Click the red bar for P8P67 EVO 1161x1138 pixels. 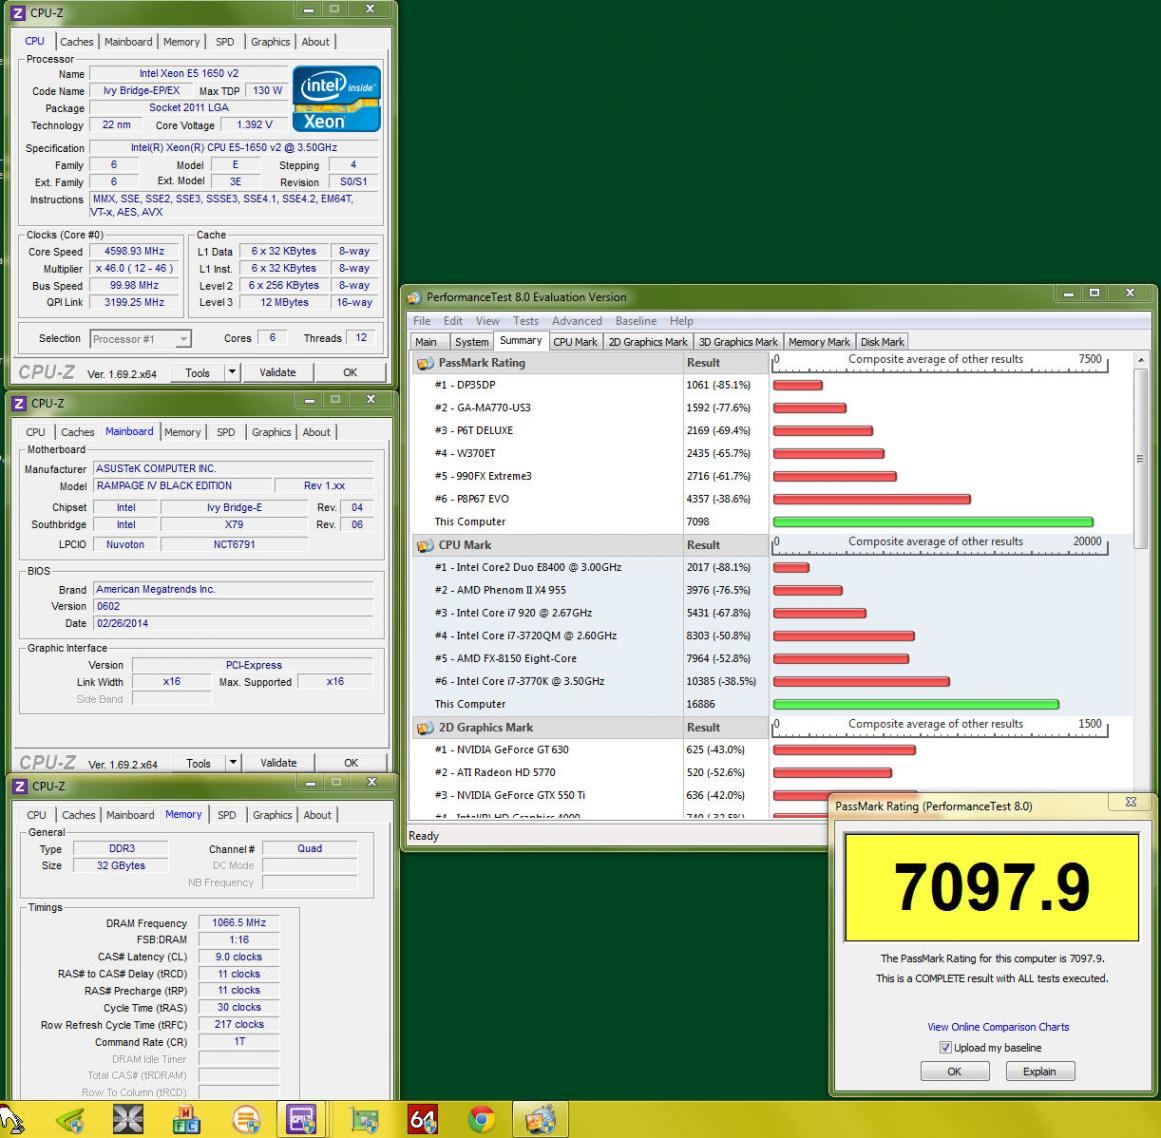871,499
